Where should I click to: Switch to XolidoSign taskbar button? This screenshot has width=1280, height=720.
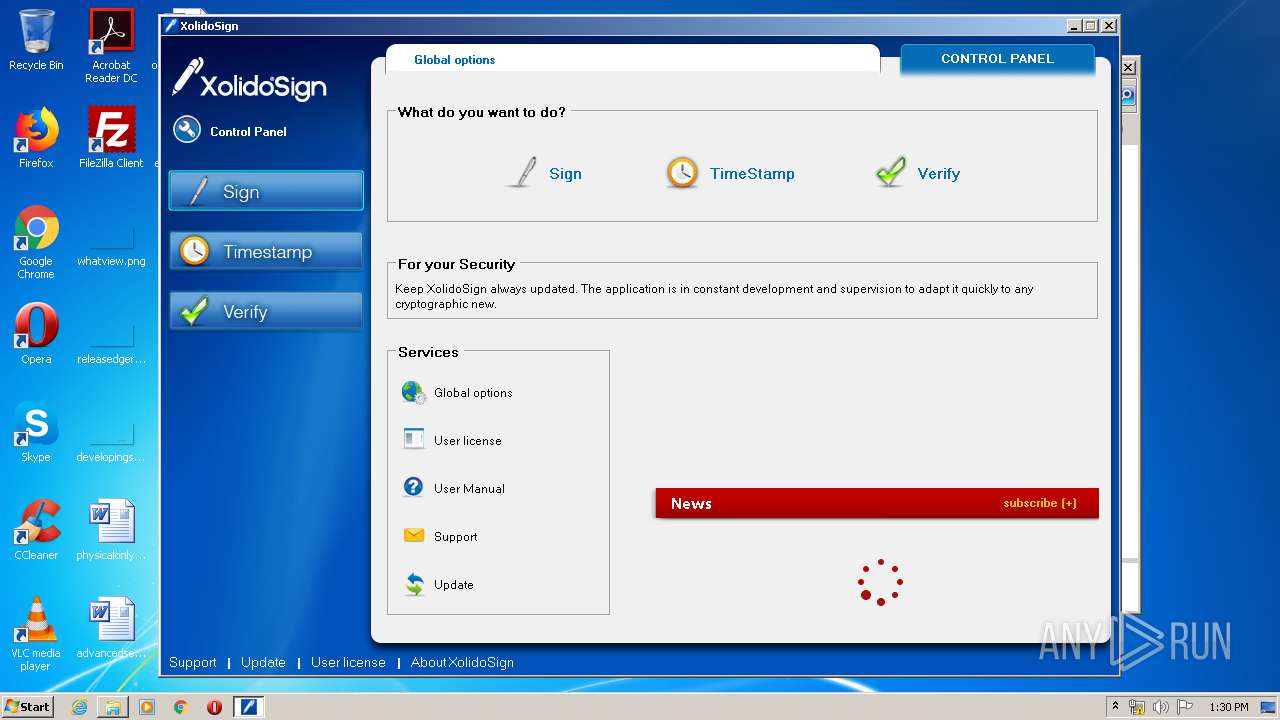(249, 707)
